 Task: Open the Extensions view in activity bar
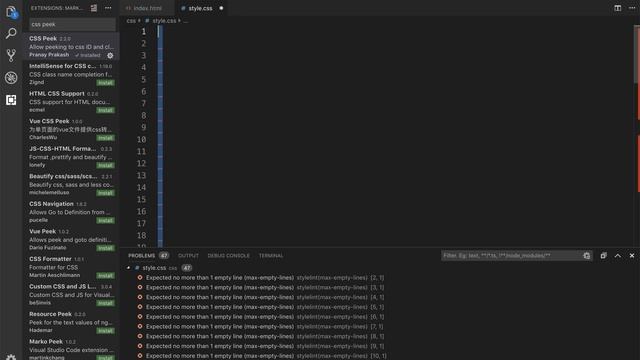(11, 100)
